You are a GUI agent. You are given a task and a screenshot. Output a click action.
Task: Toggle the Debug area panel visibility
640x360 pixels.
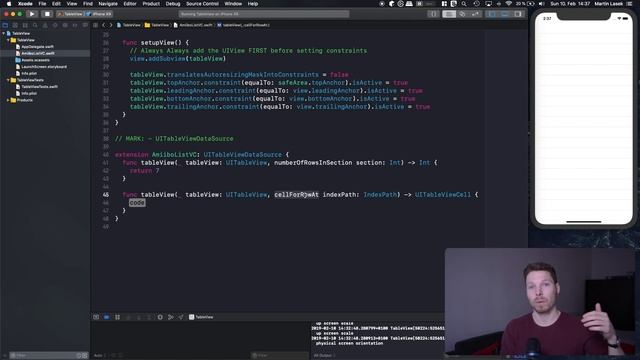505,14
